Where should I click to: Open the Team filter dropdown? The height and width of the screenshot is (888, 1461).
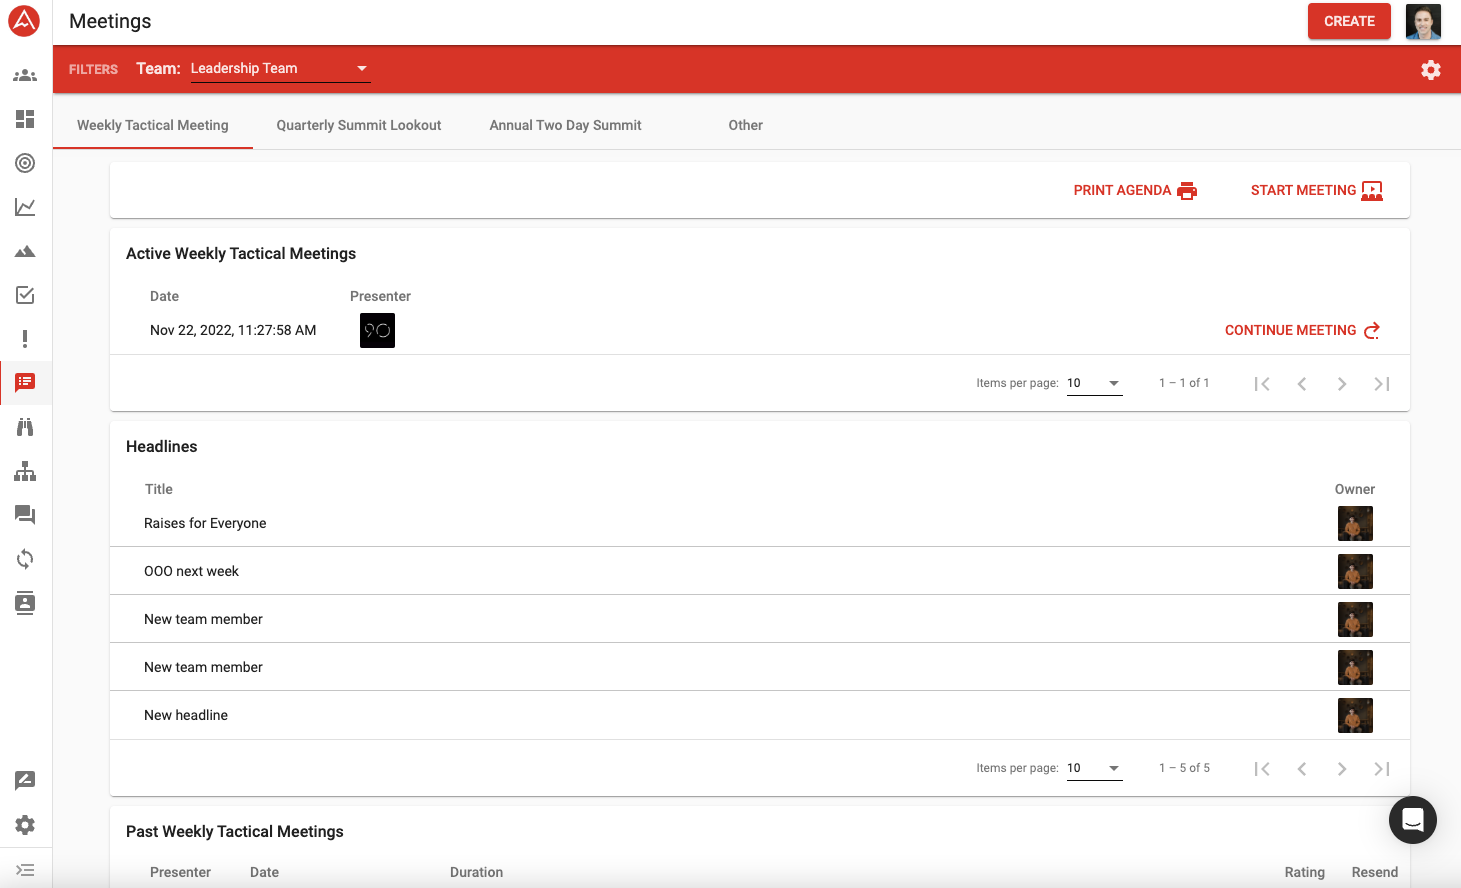[x=280, y=69]
